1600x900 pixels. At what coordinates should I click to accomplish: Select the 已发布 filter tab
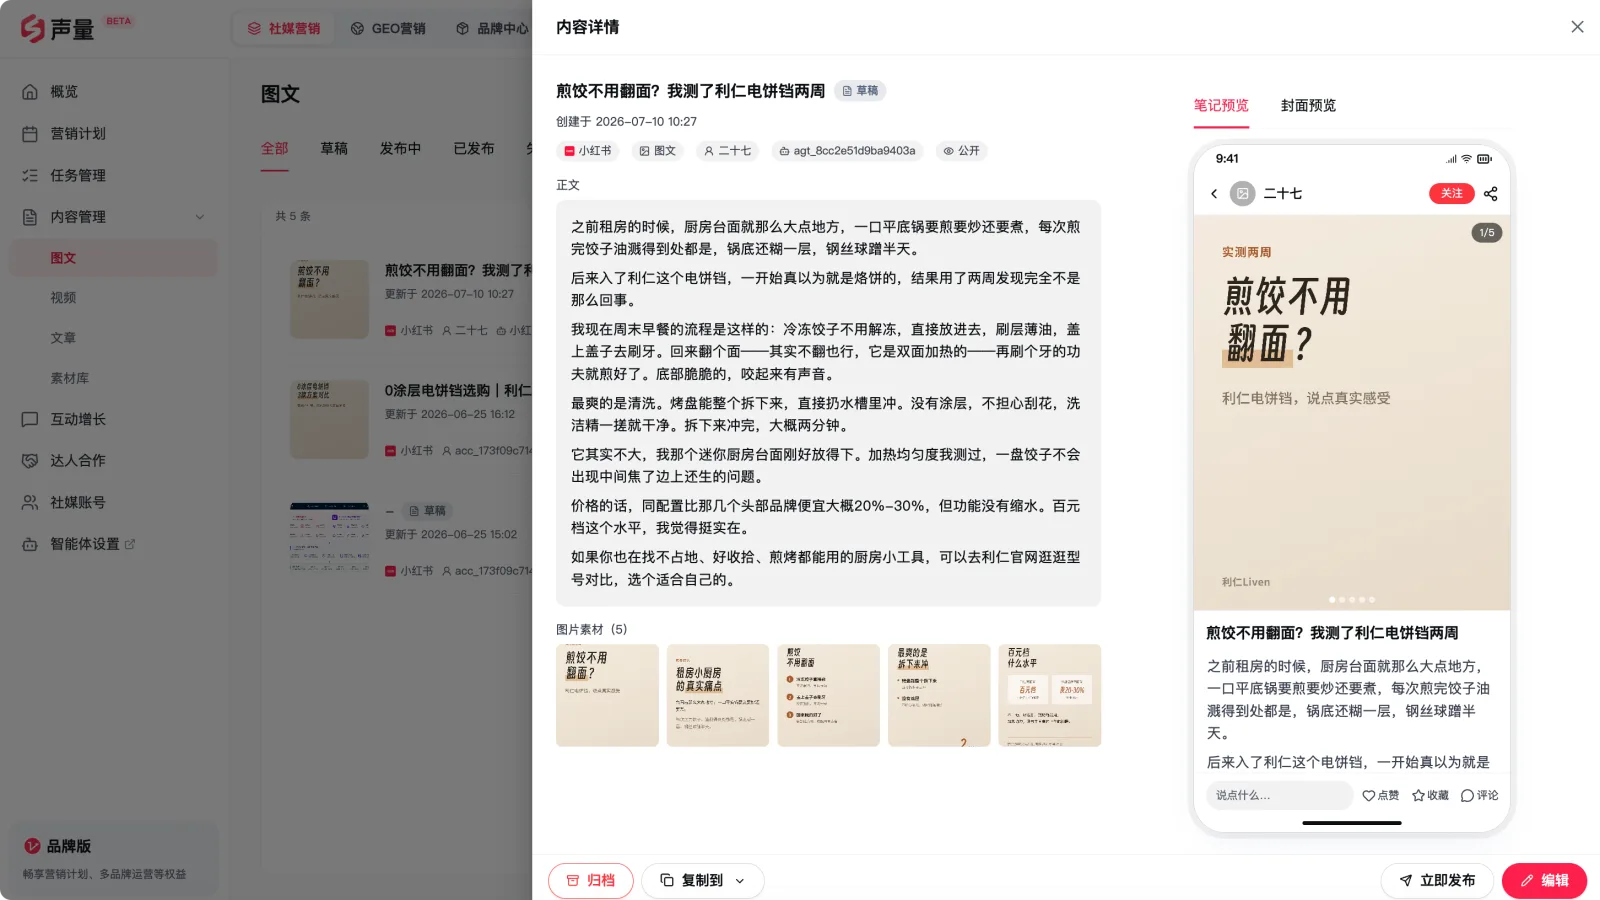point(474,149)
